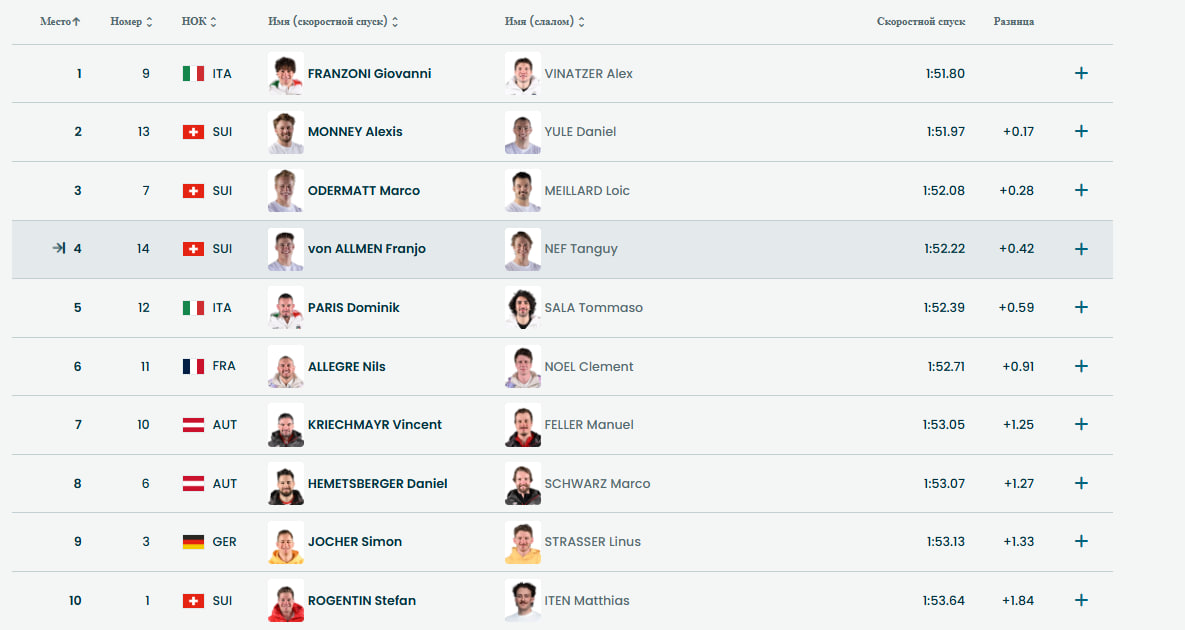Image resolution: width=1185 pixels, height=630 pixels.
Task: Click the arrow marker beside place 4
Action: point(59,248)
